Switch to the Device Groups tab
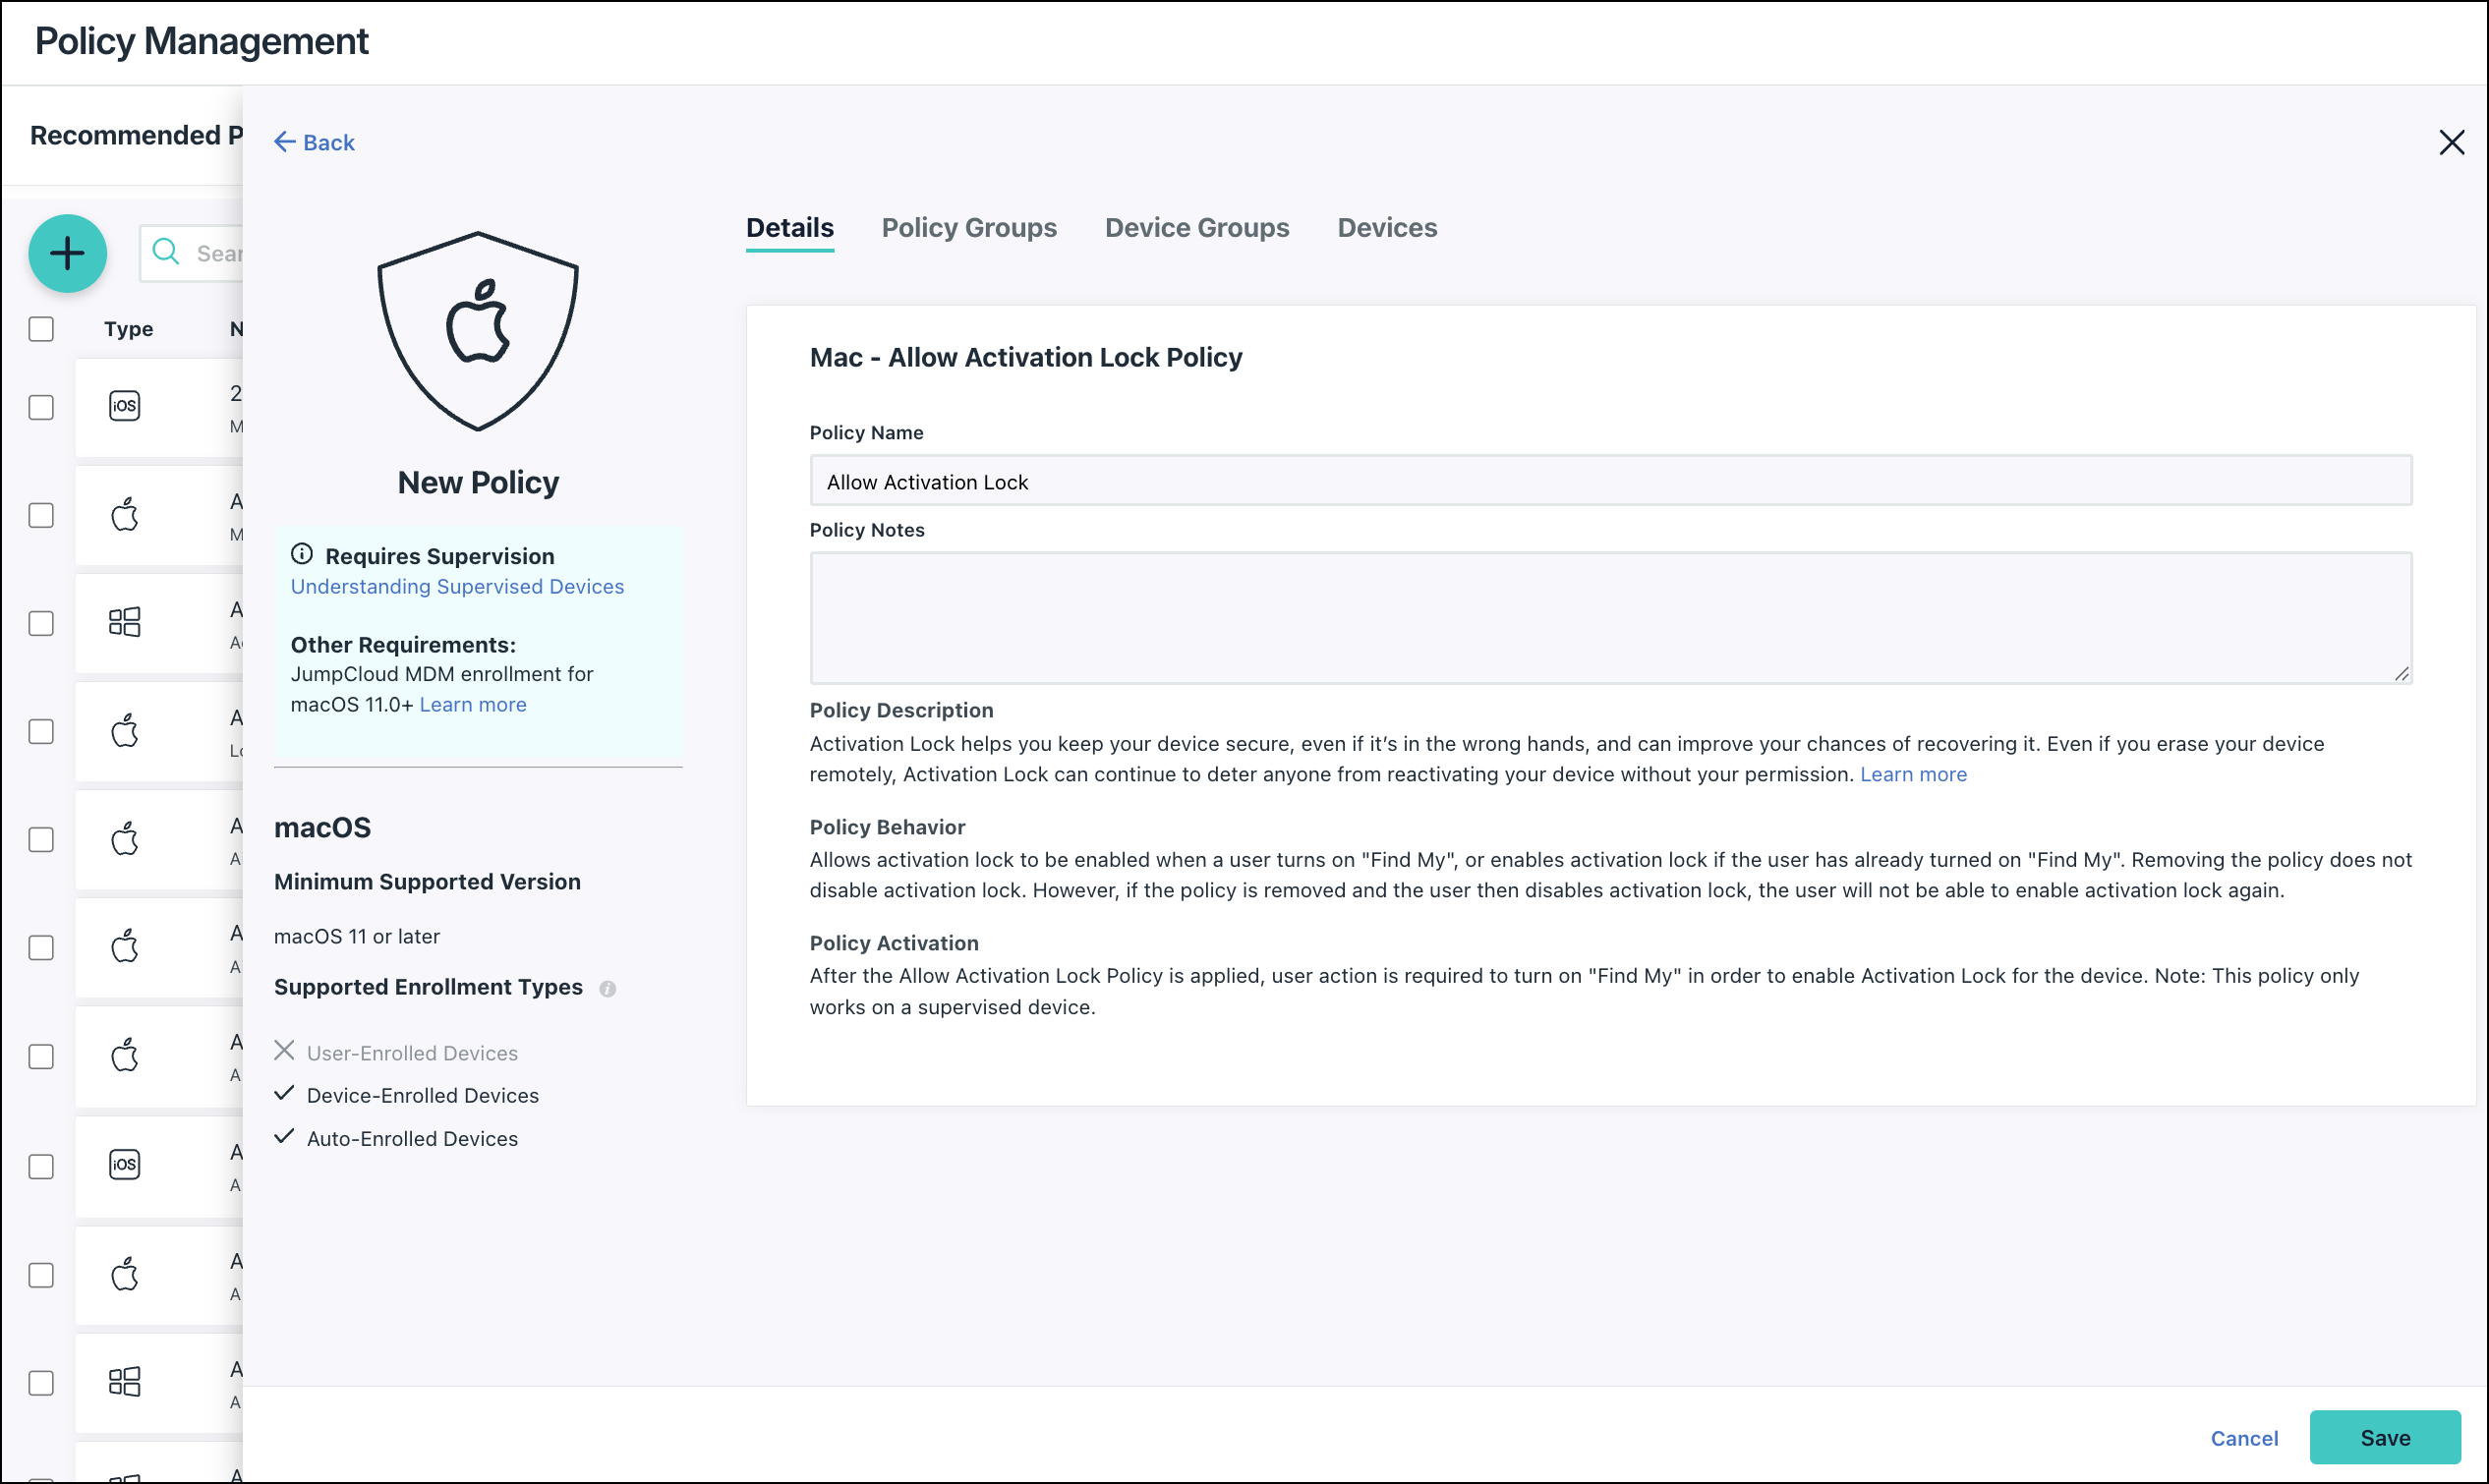The width and height of the screenshot is (2489, 1484). pos(1196,227)
